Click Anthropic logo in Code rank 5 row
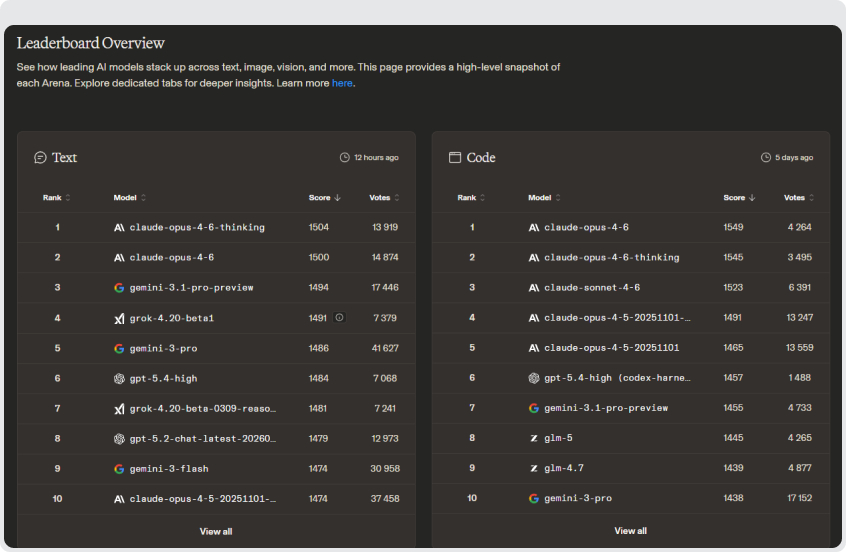Image resolution: width=846 pixels, height=552 pixels. point(534,348)
